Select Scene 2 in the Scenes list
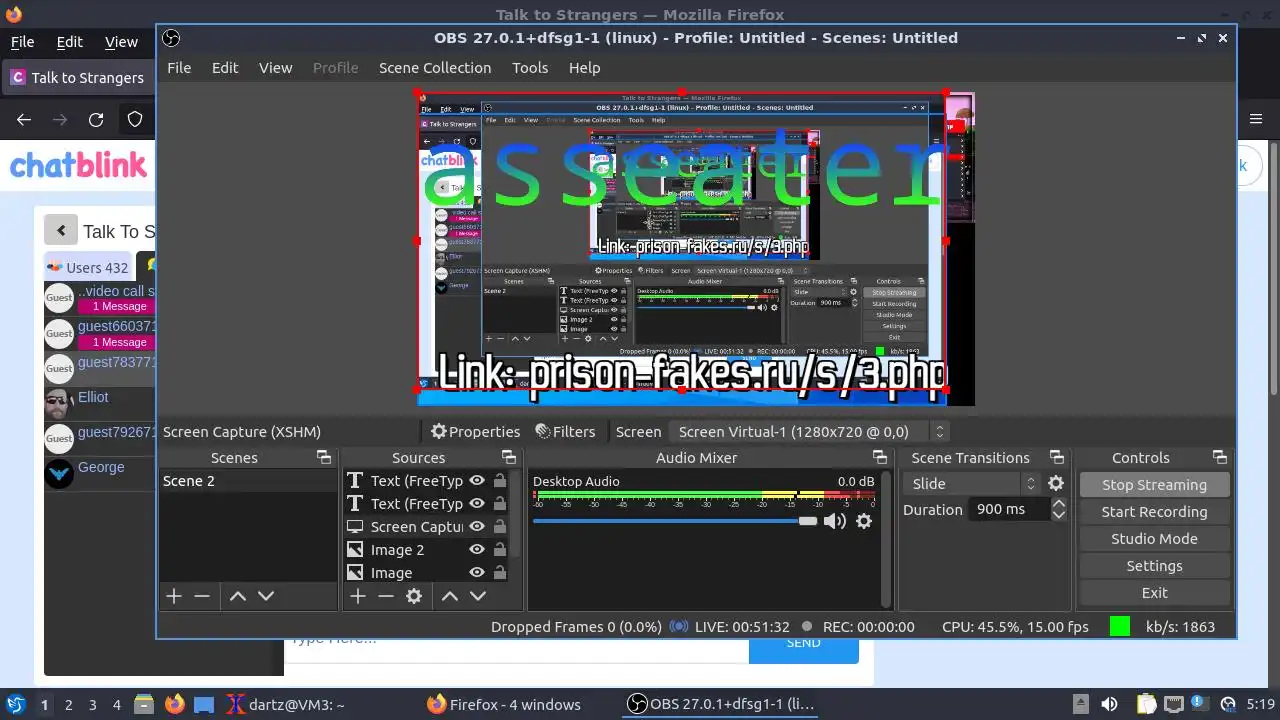 [249, 481]
